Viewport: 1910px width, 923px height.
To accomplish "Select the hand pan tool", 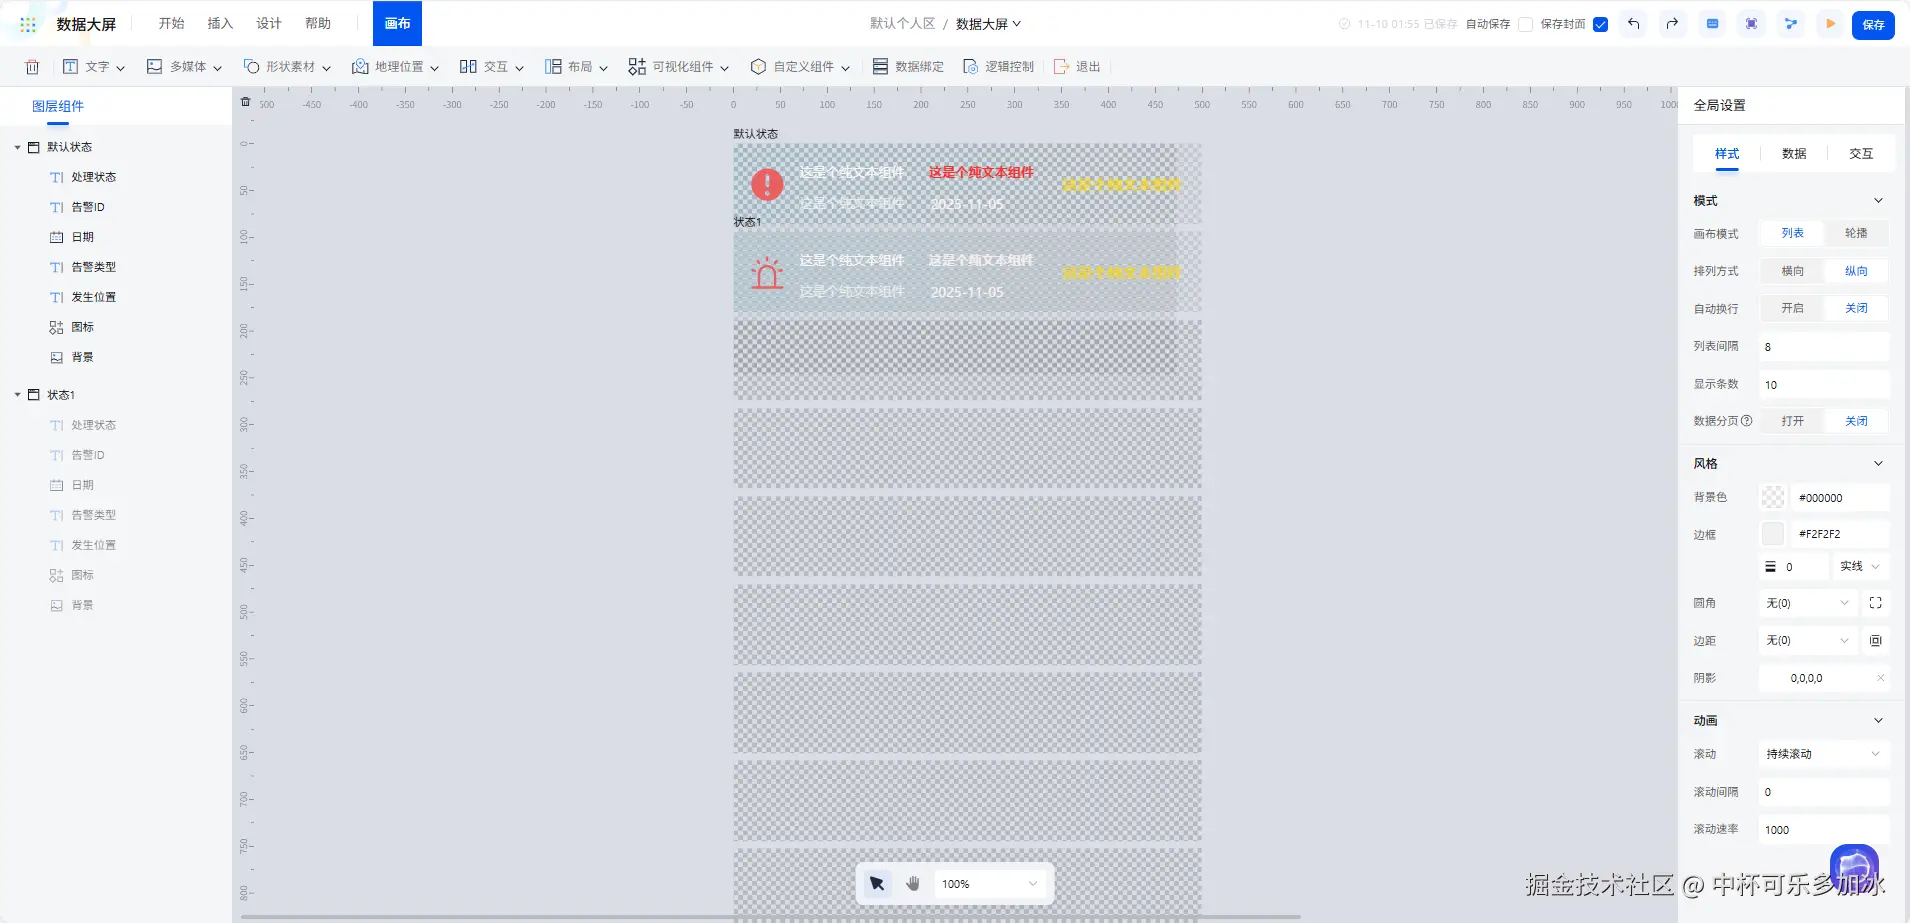I will point(913,884).
